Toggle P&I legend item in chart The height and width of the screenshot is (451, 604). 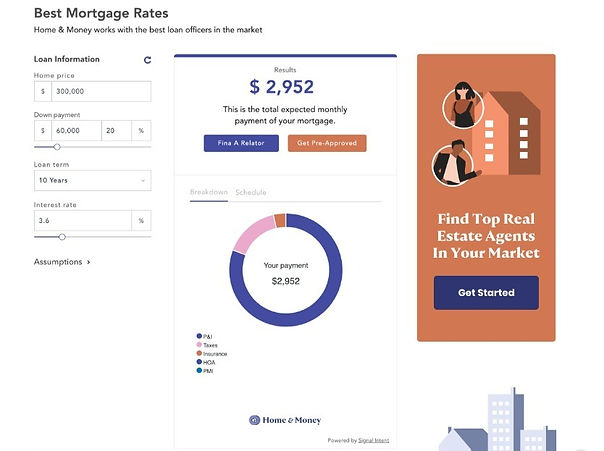204,337
